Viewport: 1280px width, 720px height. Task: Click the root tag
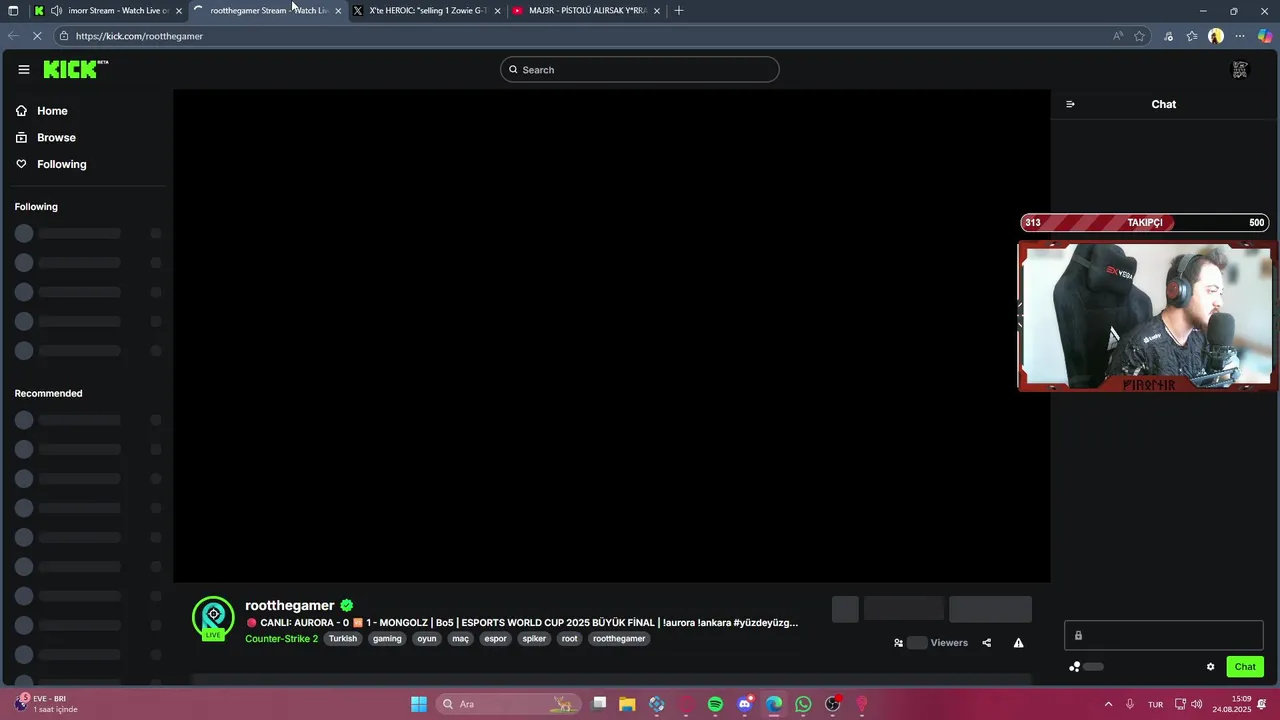click(569, 639)
